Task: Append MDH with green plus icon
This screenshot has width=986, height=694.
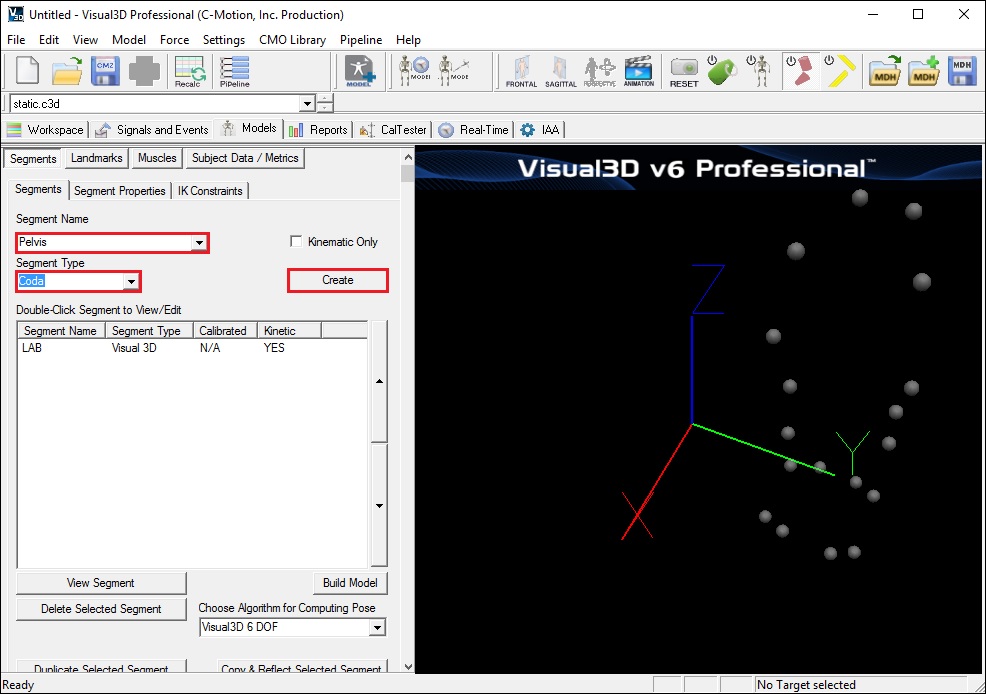Action: pyautogui.click(x=924, y=70)
